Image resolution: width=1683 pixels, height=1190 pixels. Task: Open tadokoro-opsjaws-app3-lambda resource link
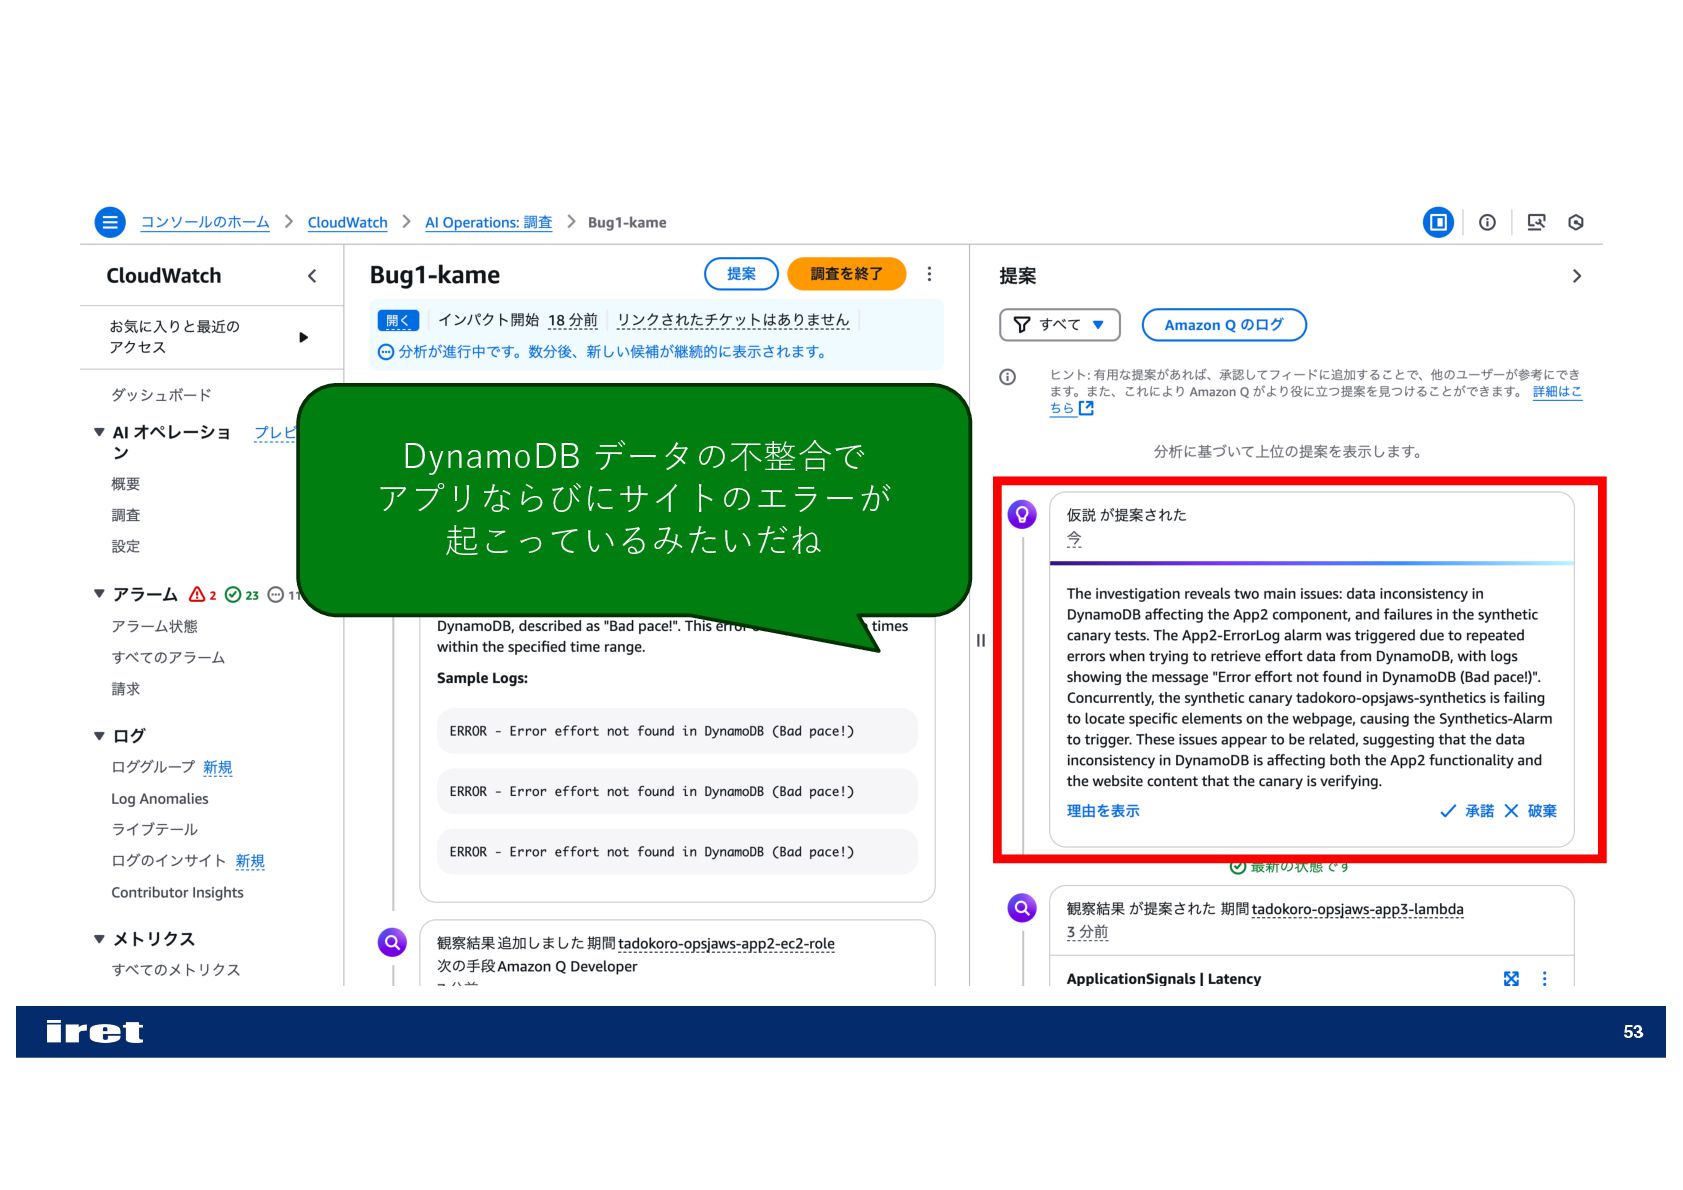(x=1357, y=909)
